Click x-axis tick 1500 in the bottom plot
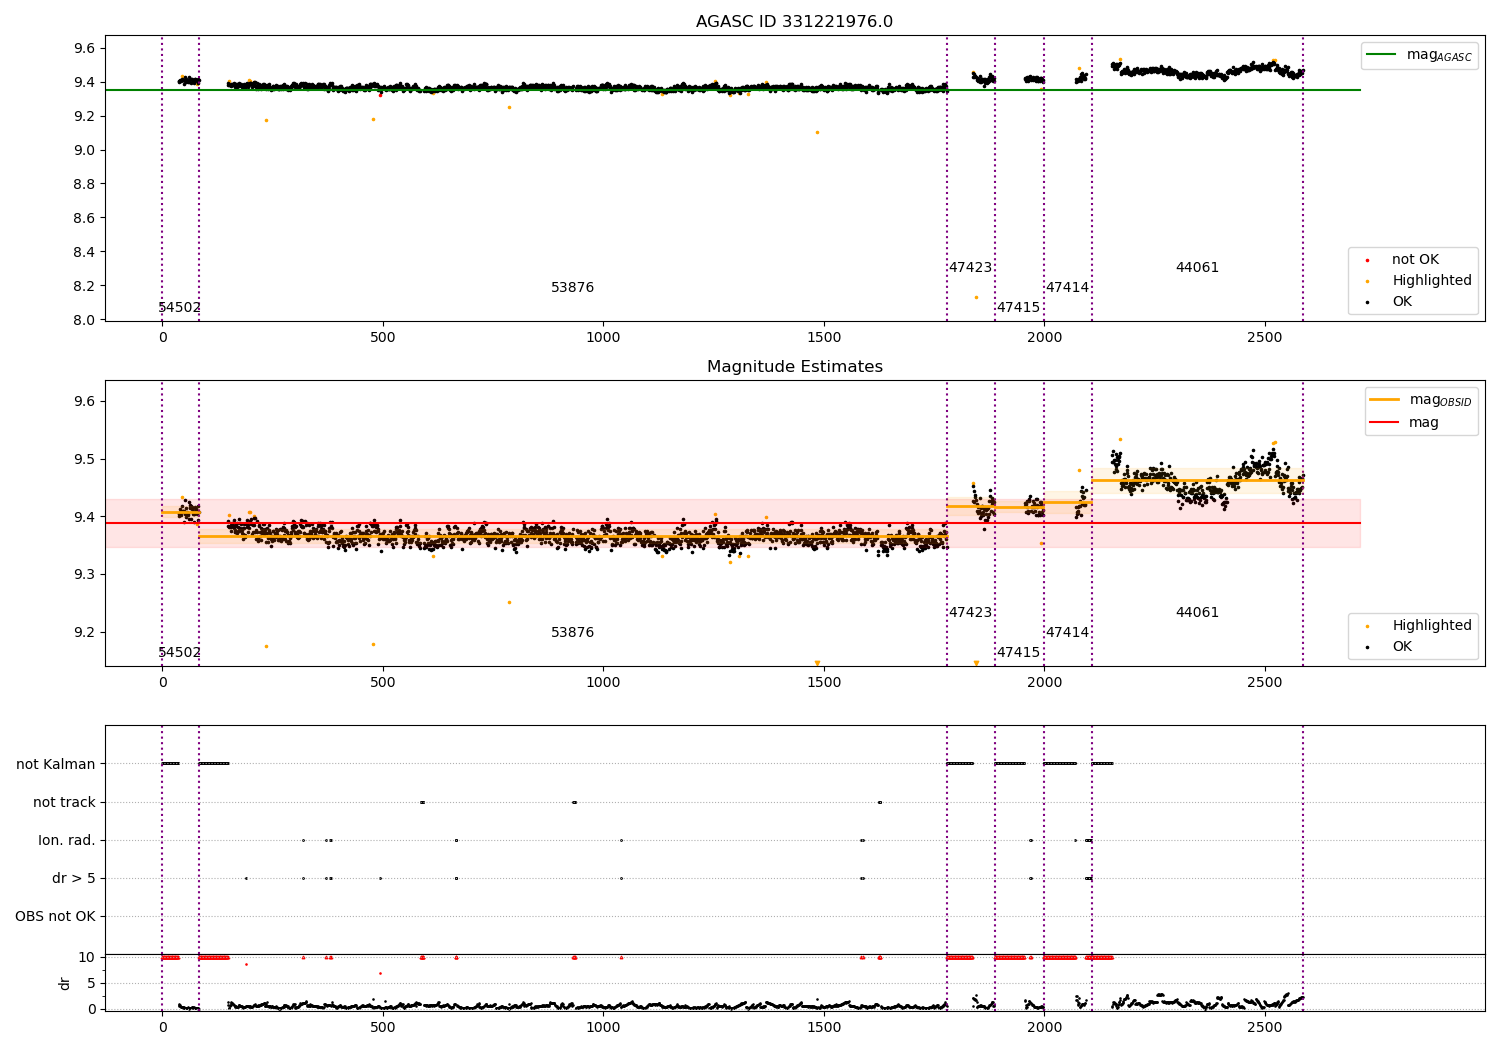1500x1050 pixels. pos(824,1027)
